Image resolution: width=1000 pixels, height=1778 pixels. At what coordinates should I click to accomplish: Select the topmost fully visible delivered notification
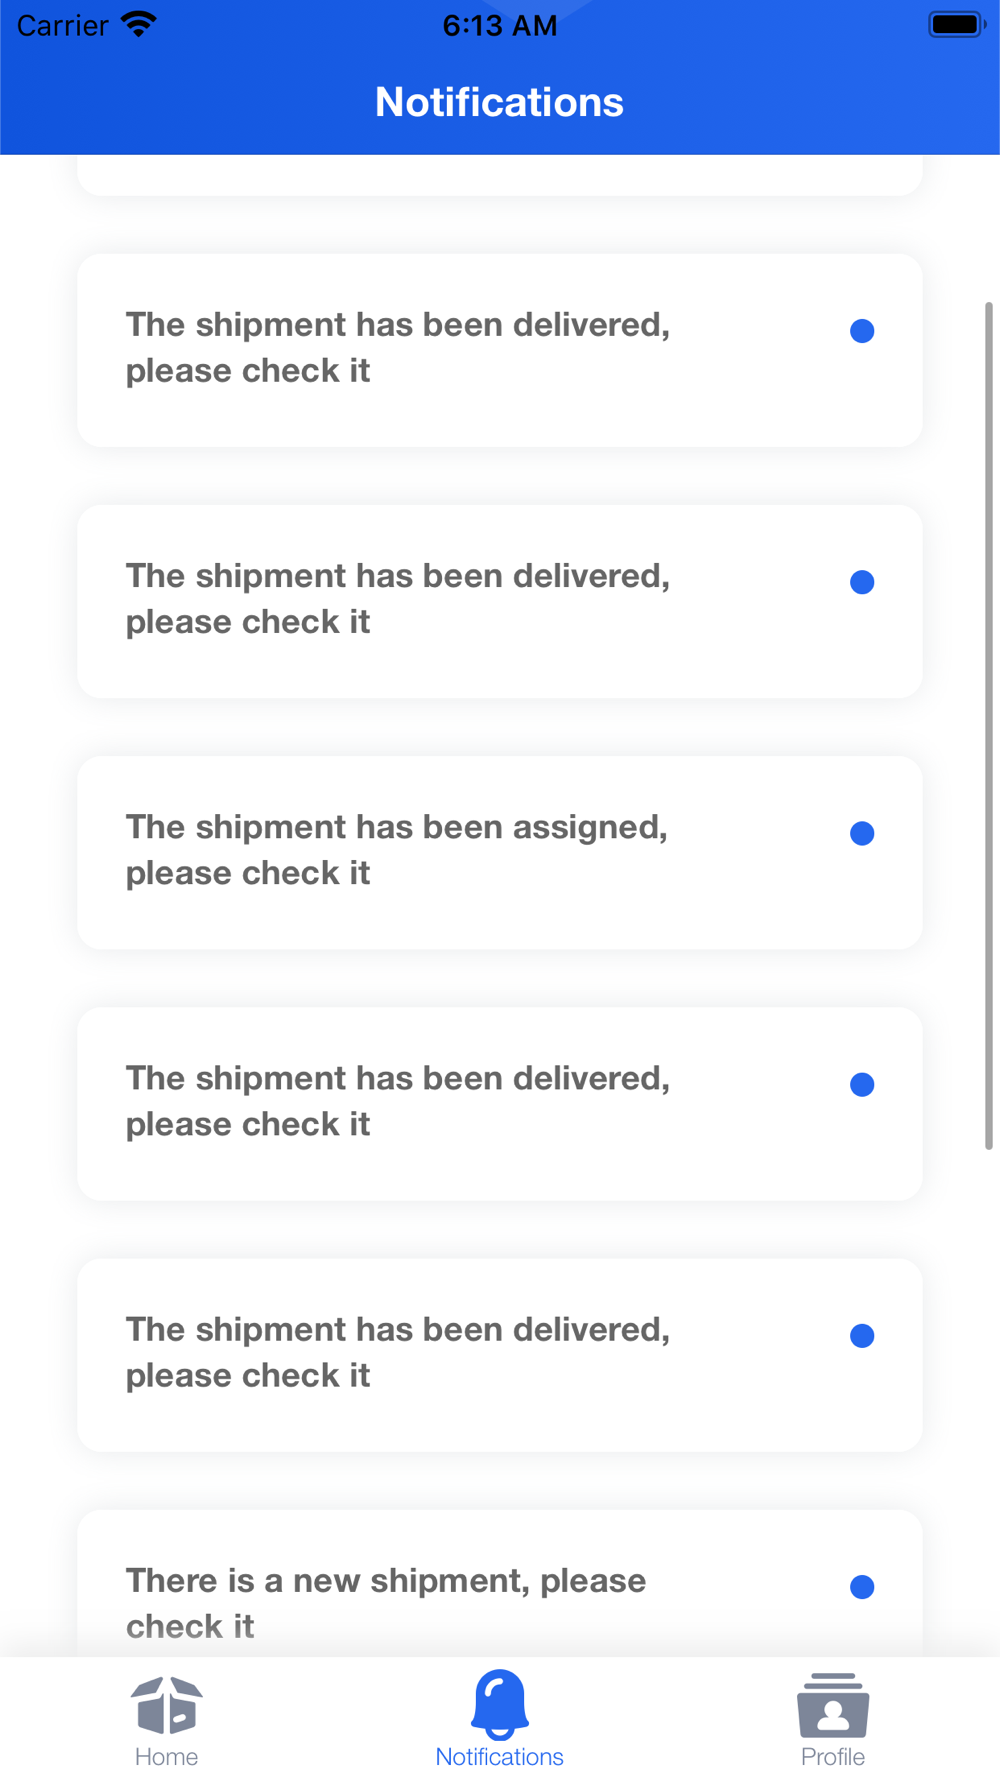pos(499,350)
